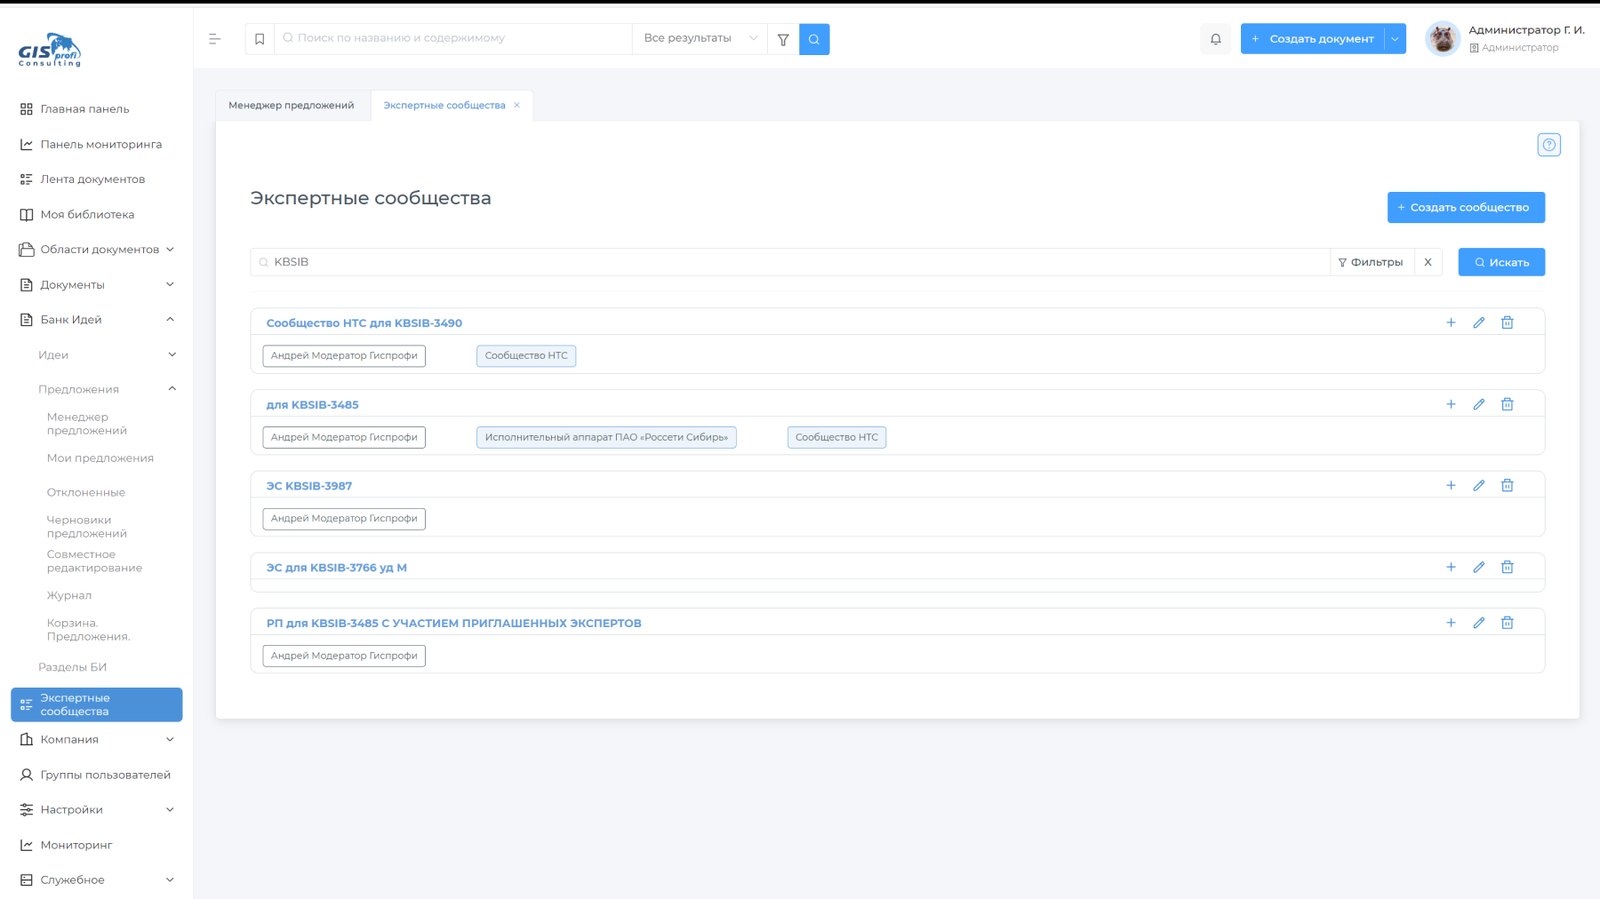Open the help question mark icon
Screen dimensions: 1600x899
[1549, 145]
